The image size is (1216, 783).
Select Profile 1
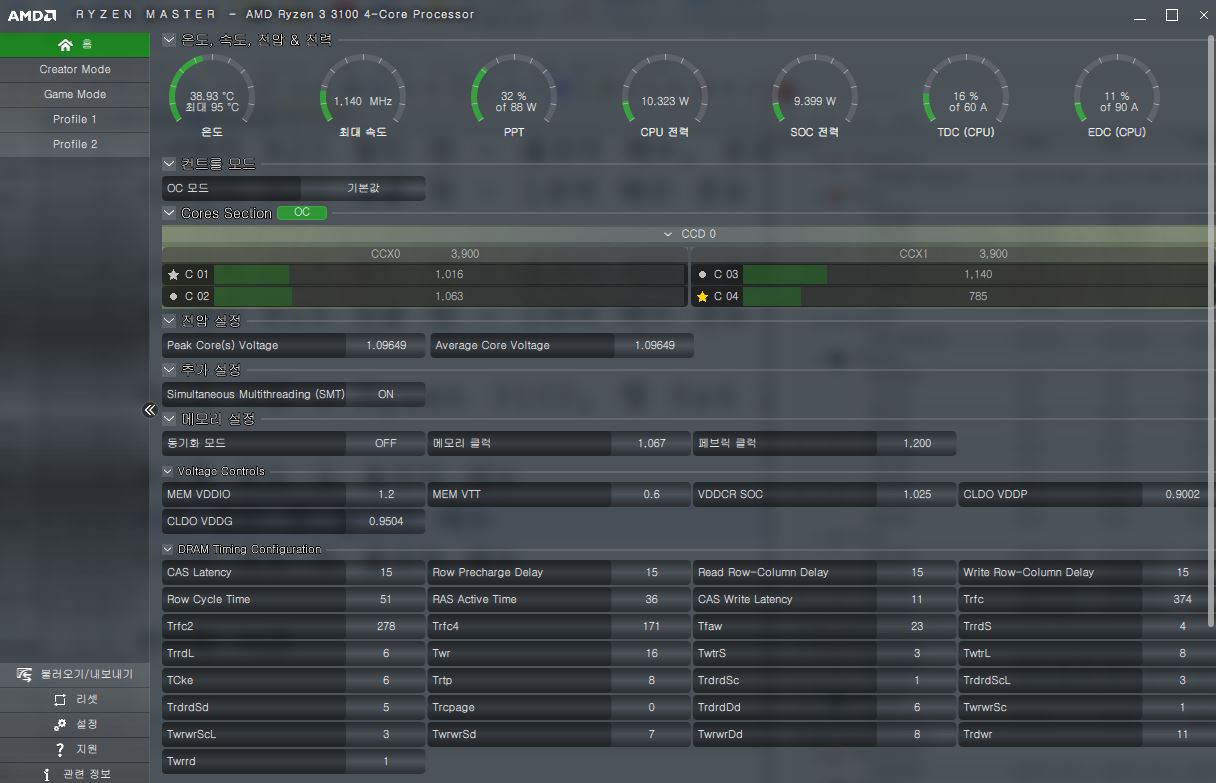click(75, 120)
